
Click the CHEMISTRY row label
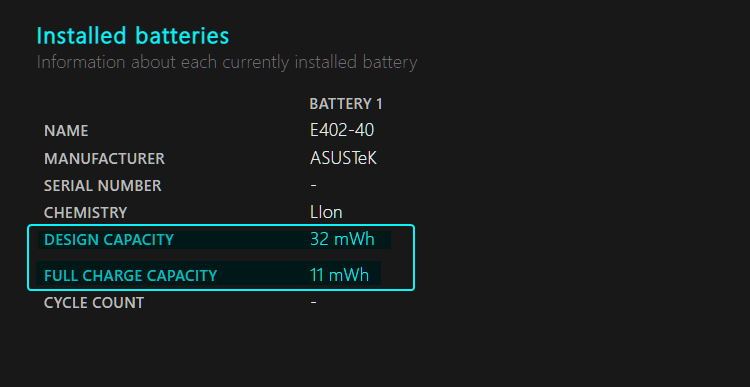tap(86, 213)
